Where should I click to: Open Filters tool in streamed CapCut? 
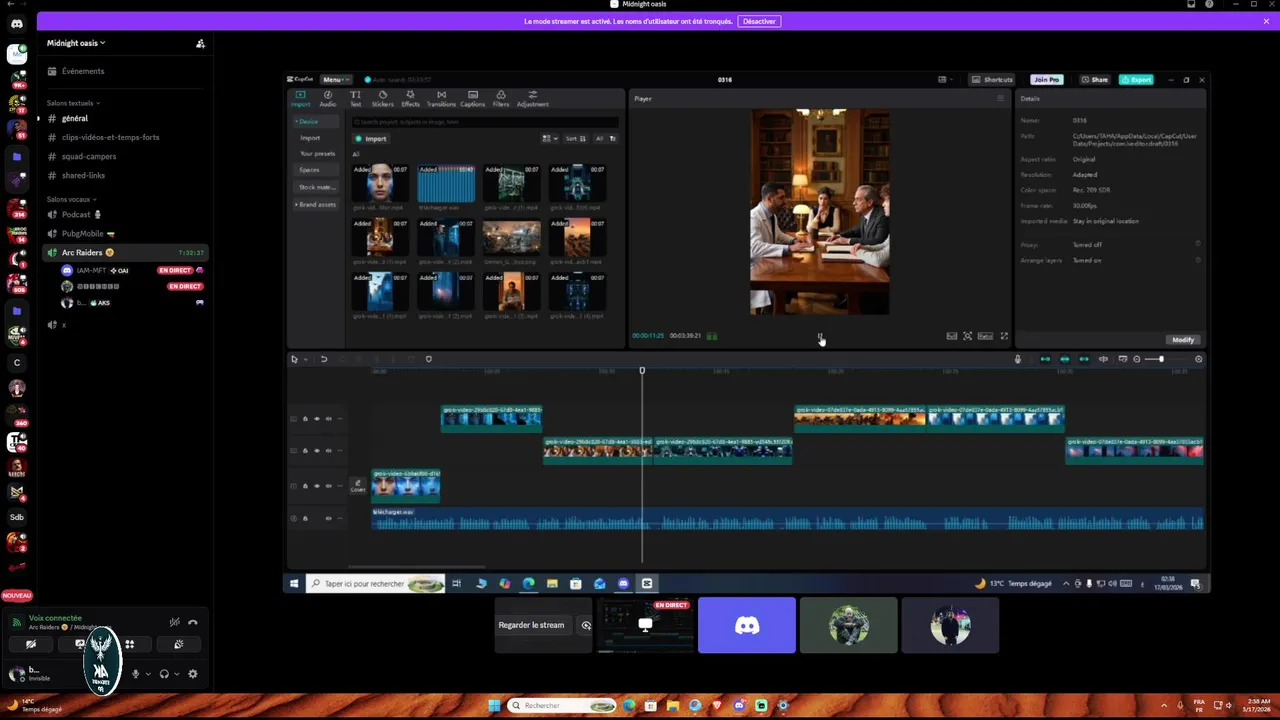click(501, 98)
